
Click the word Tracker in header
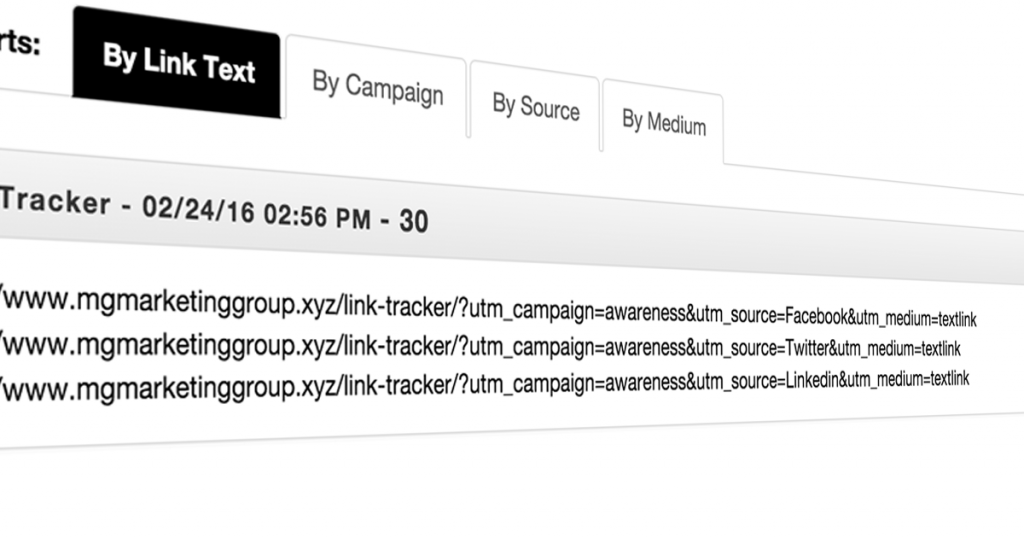pyautogui.click(x=55, y=201)
